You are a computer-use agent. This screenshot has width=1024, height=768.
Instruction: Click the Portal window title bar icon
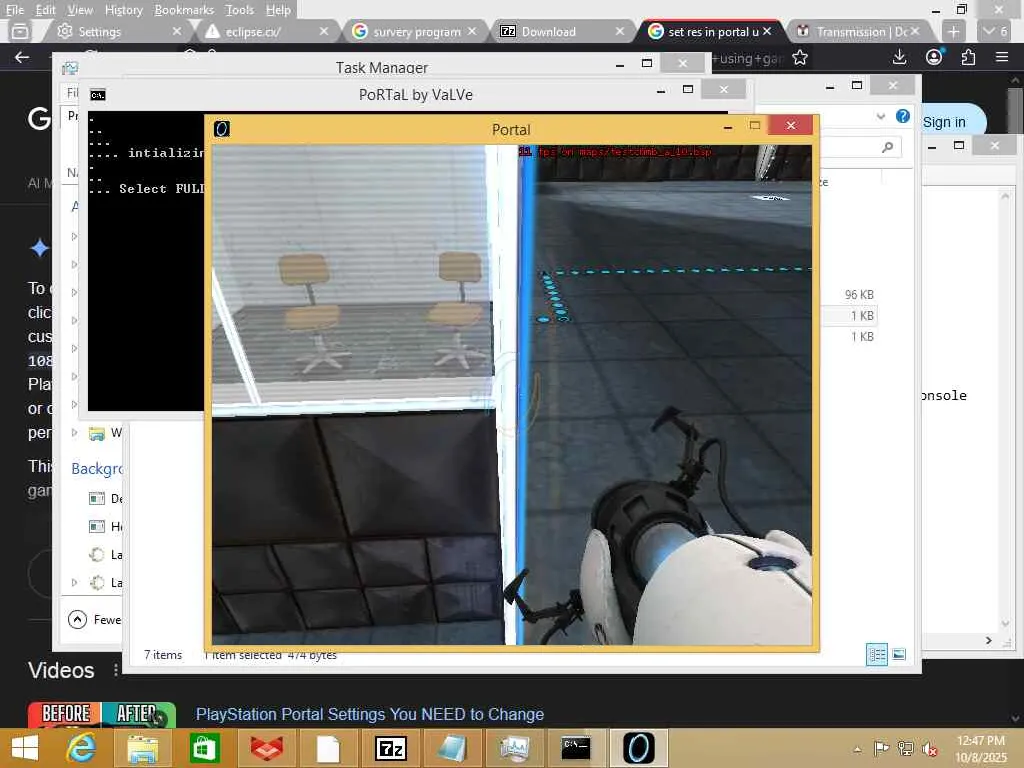[222, 129]
